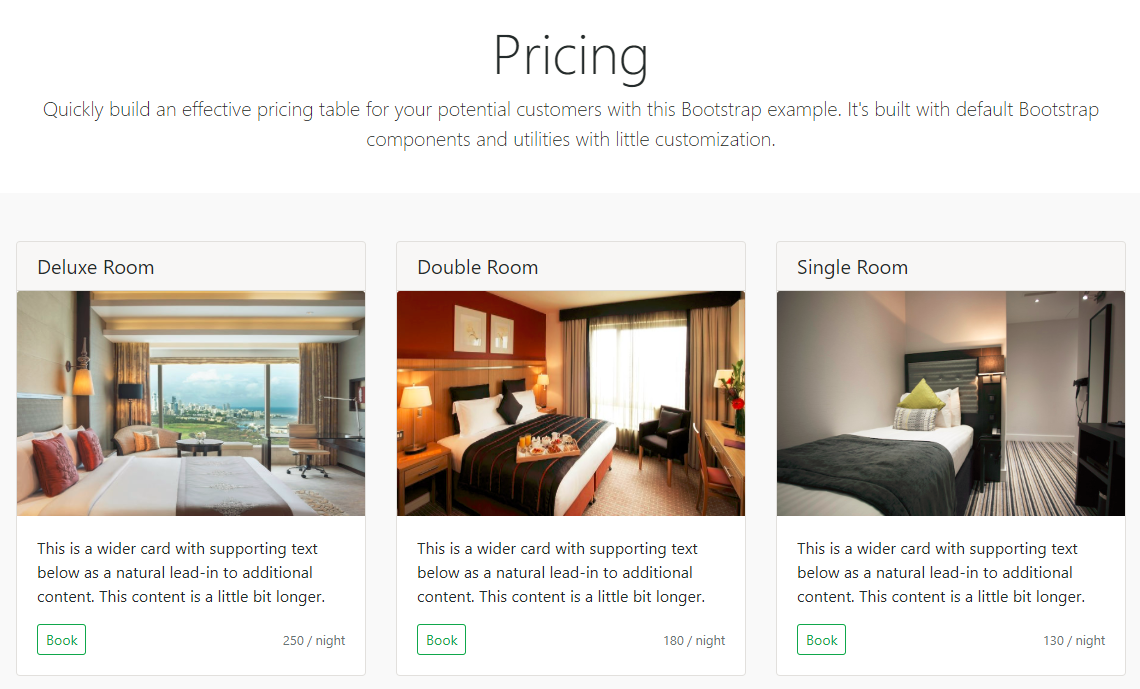Click the 180 / night price label

[x=694, y=640]
